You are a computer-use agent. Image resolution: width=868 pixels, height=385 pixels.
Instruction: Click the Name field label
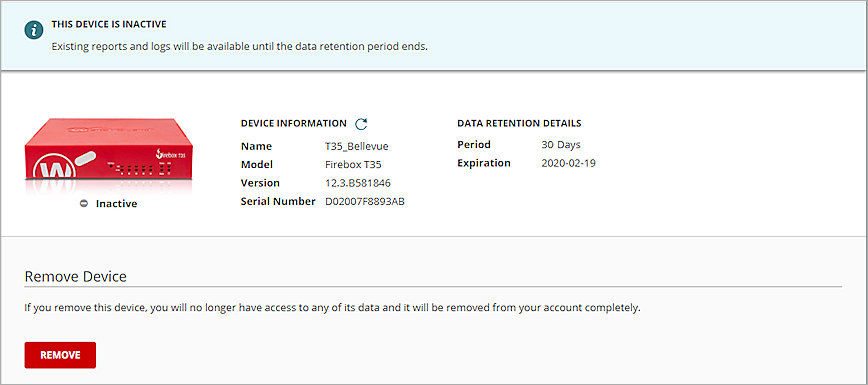point(256,146)
